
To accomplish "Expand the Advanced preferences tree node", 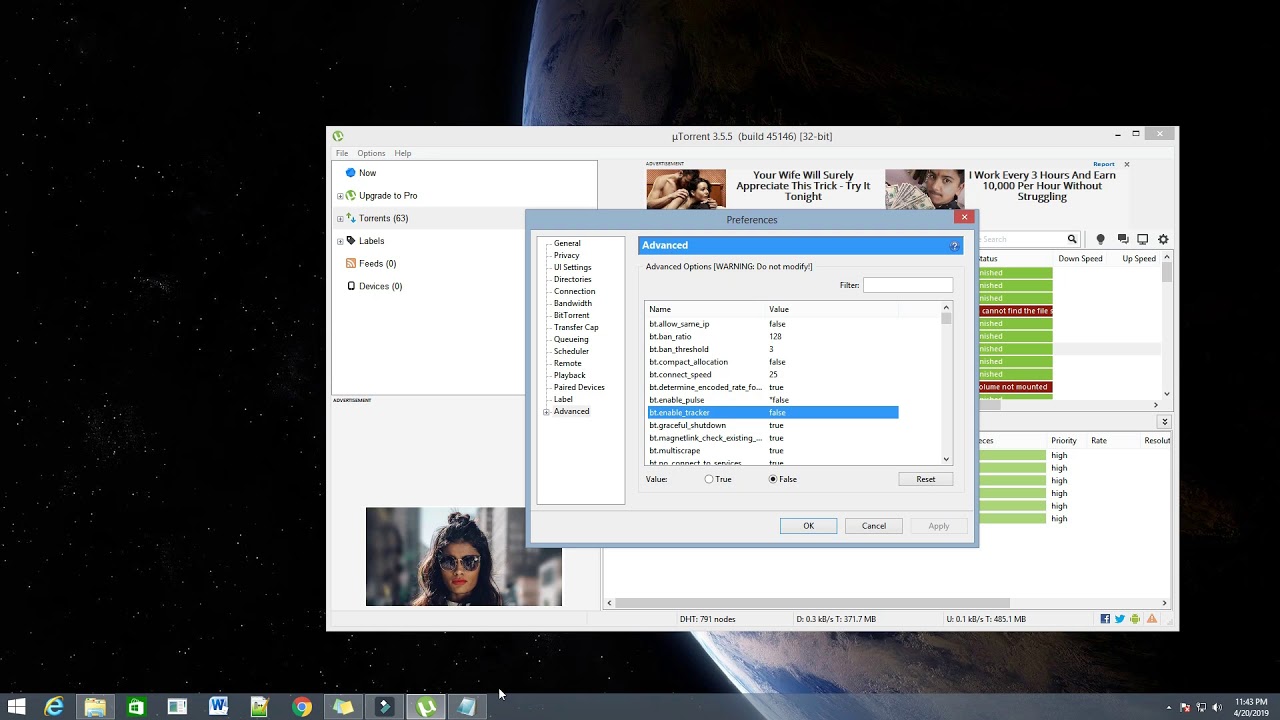I will pos(546,412).
